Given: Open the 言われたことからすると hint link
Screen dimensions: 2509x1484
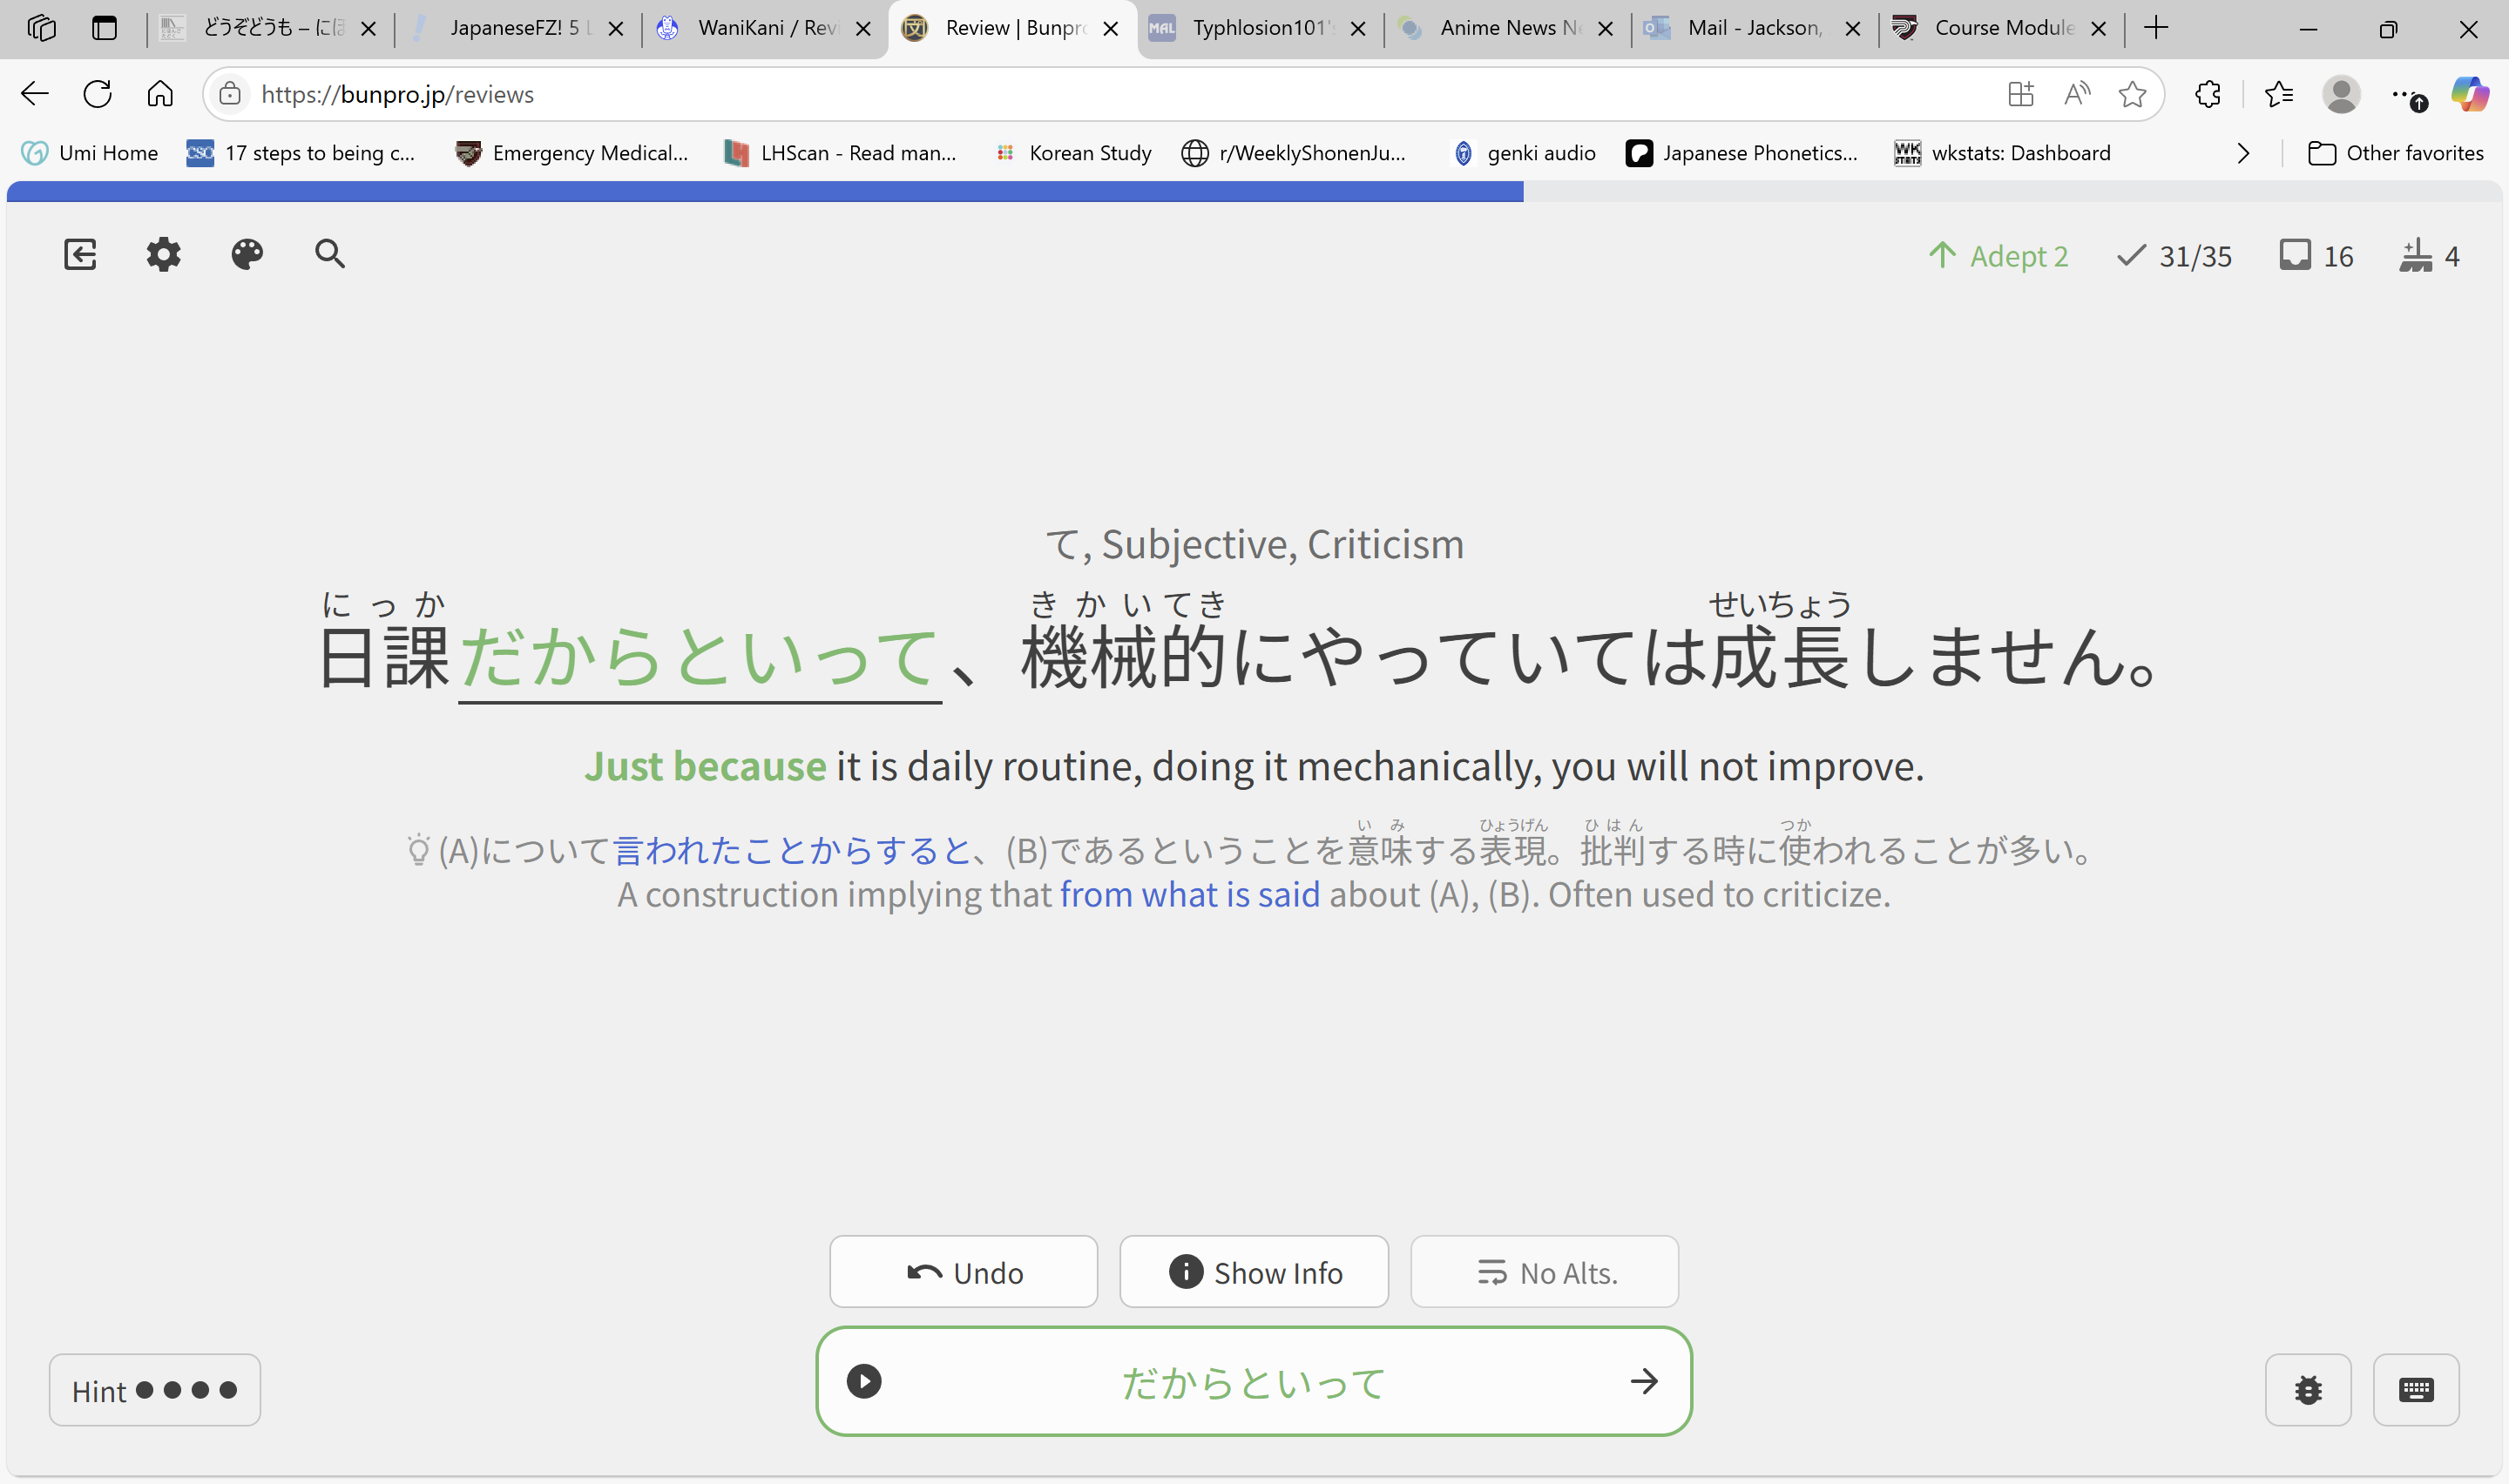Looking at the screenshot, I should pos(792,850).
